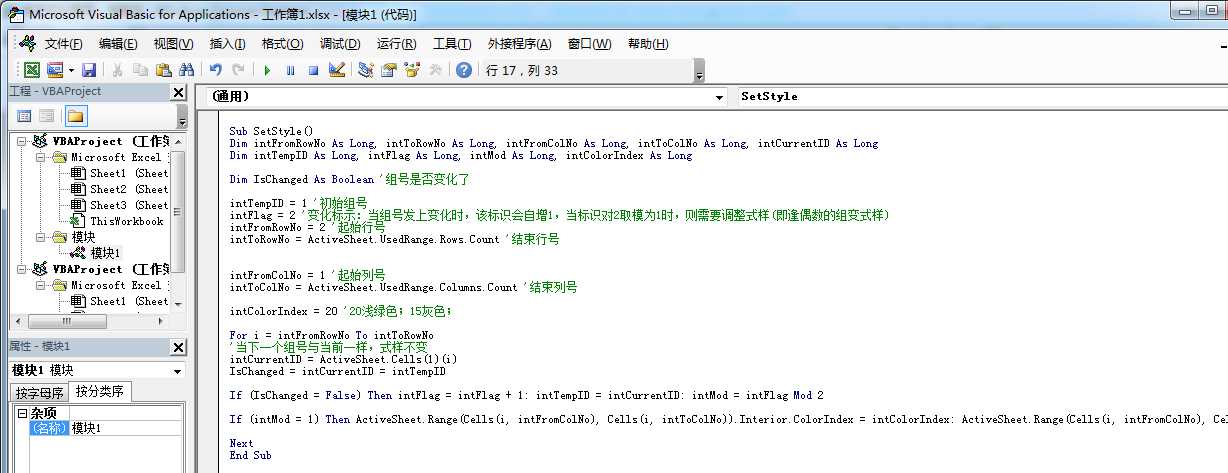
Task: Open Find with the binoculars icon
Action: (x=186, y=70)
